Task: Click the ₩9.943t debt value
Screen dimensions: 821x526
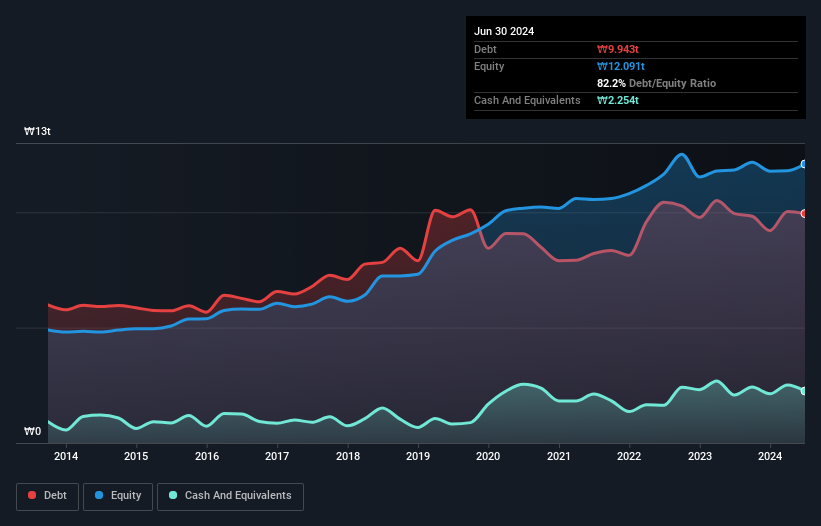Action: pyautogui.click(x=618, y=49)
